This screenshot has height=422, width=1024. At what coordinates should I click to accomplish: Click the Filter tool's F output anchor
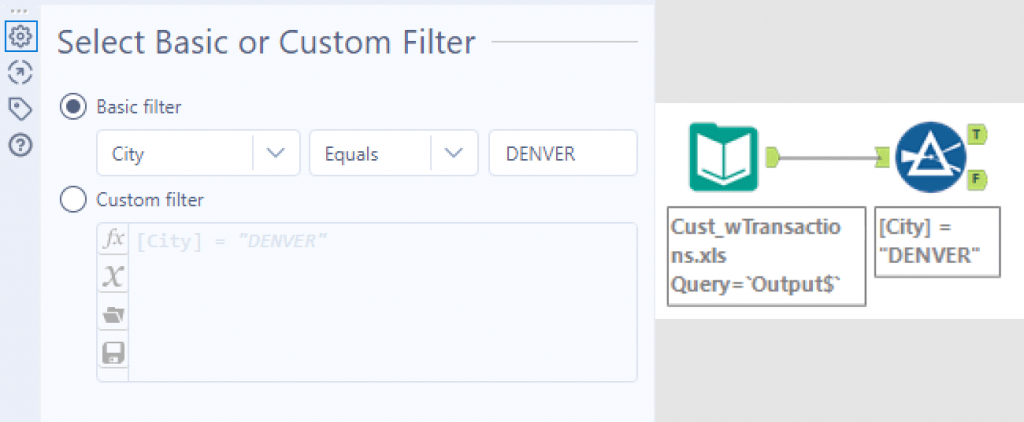coord(976,180)
